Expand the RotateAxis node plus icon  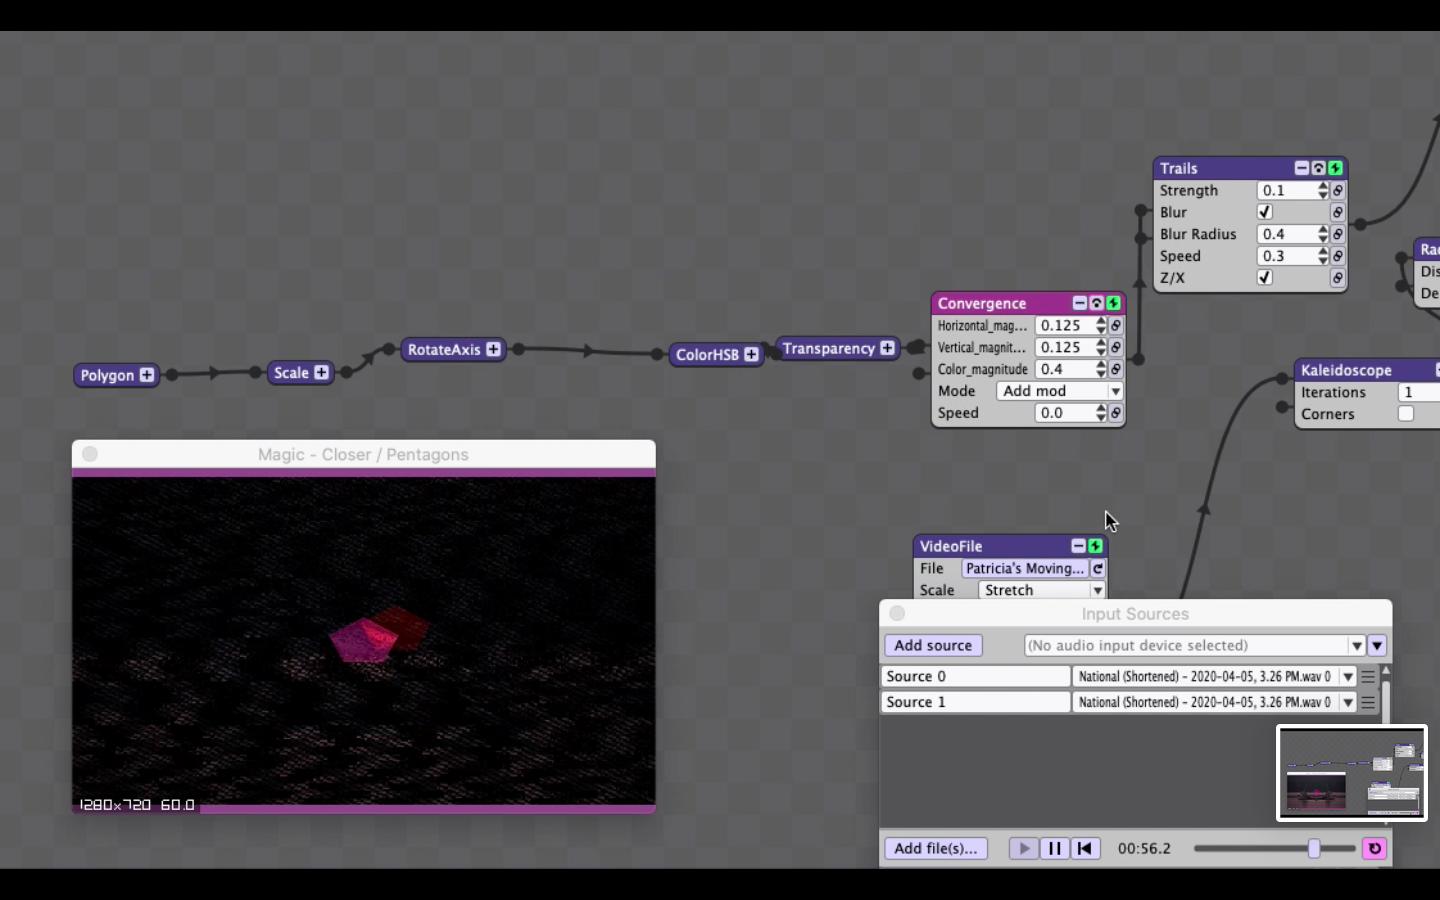[x=493, y=349]
